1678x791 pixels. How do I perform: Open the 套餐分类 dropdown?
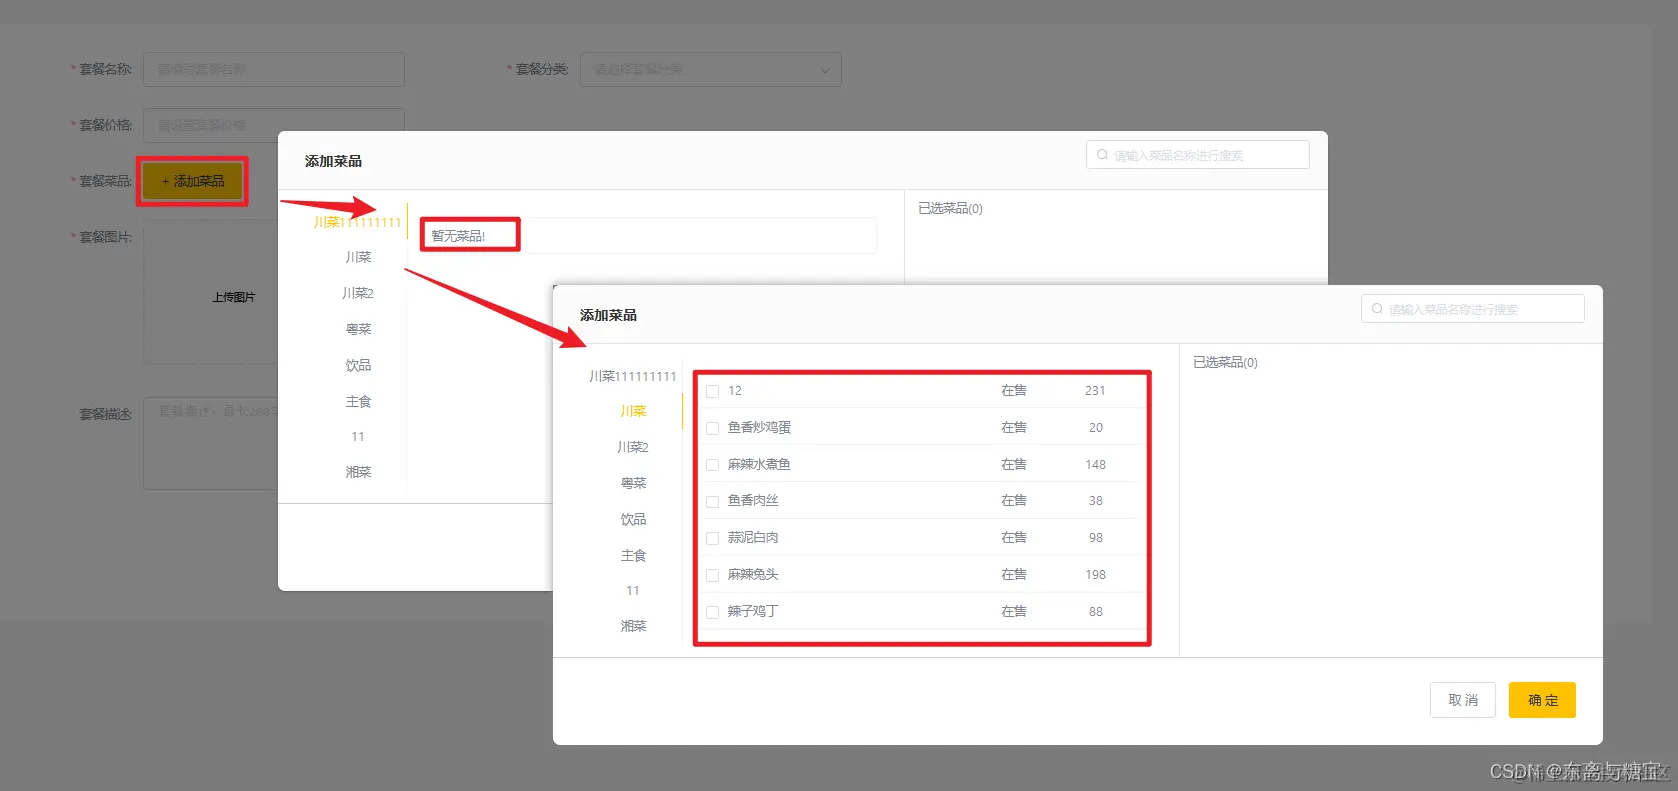[710, 69]
